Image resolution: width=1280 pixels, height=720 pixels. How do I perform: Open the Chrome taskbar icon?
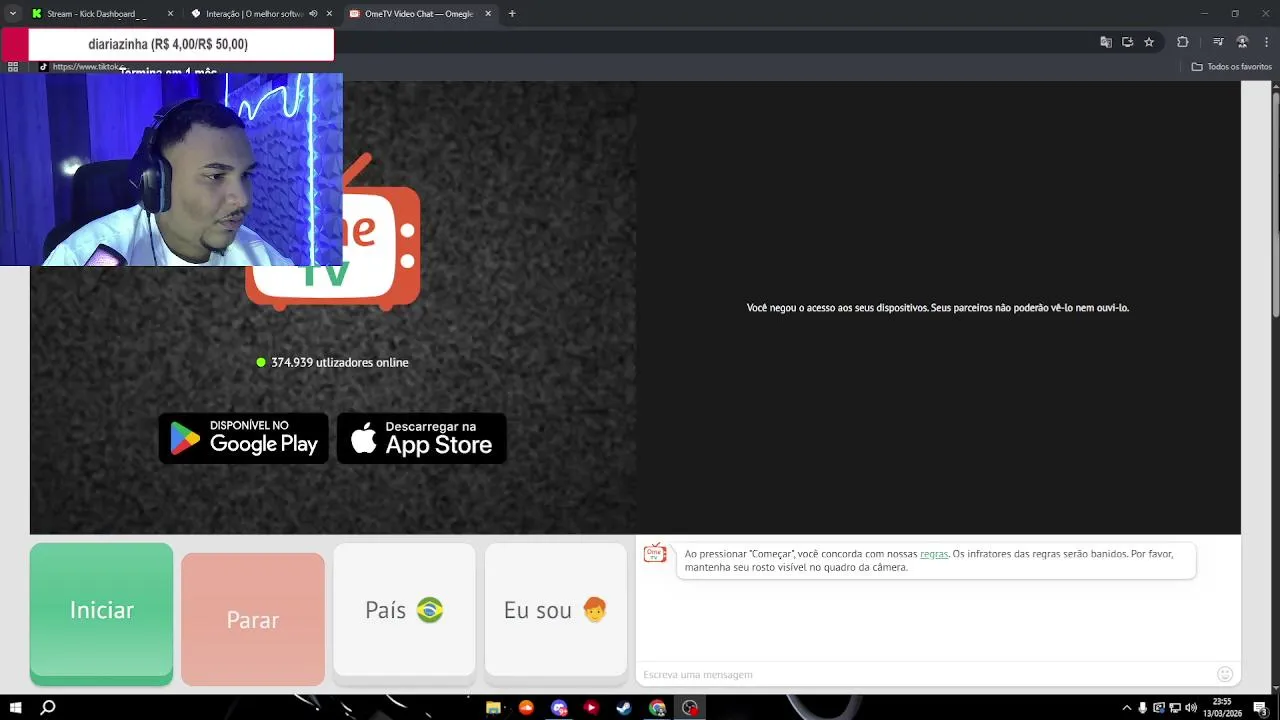[657, 707]
